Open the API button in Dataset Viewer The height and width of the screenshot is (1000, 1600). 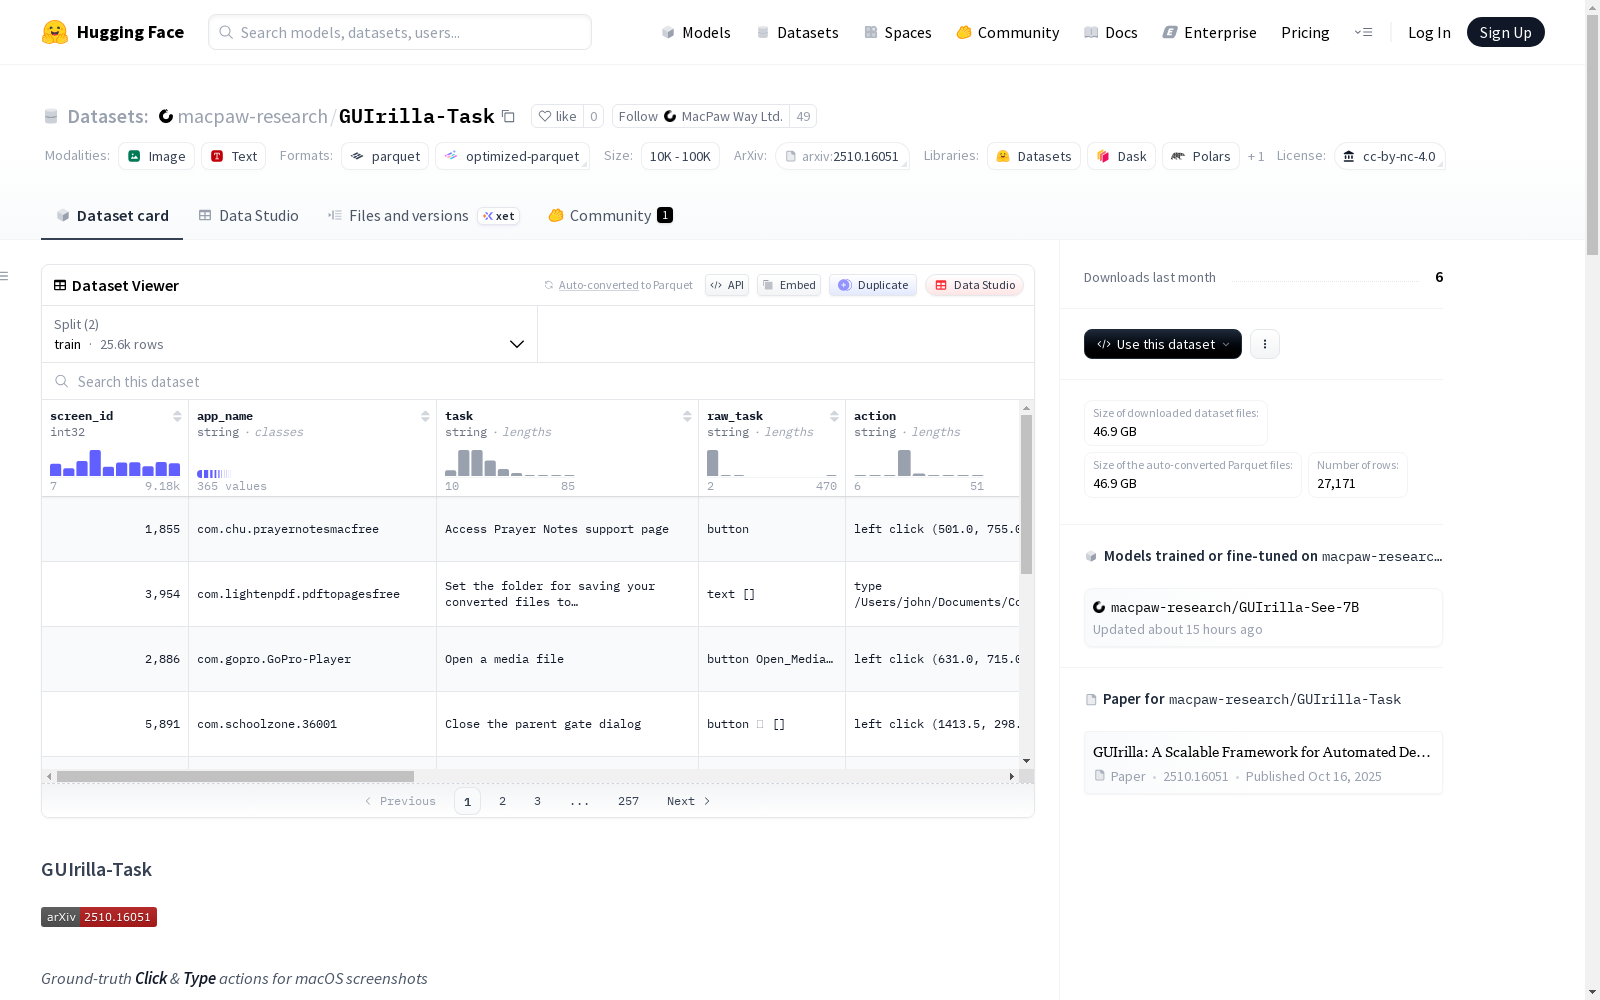coord(727,285)
